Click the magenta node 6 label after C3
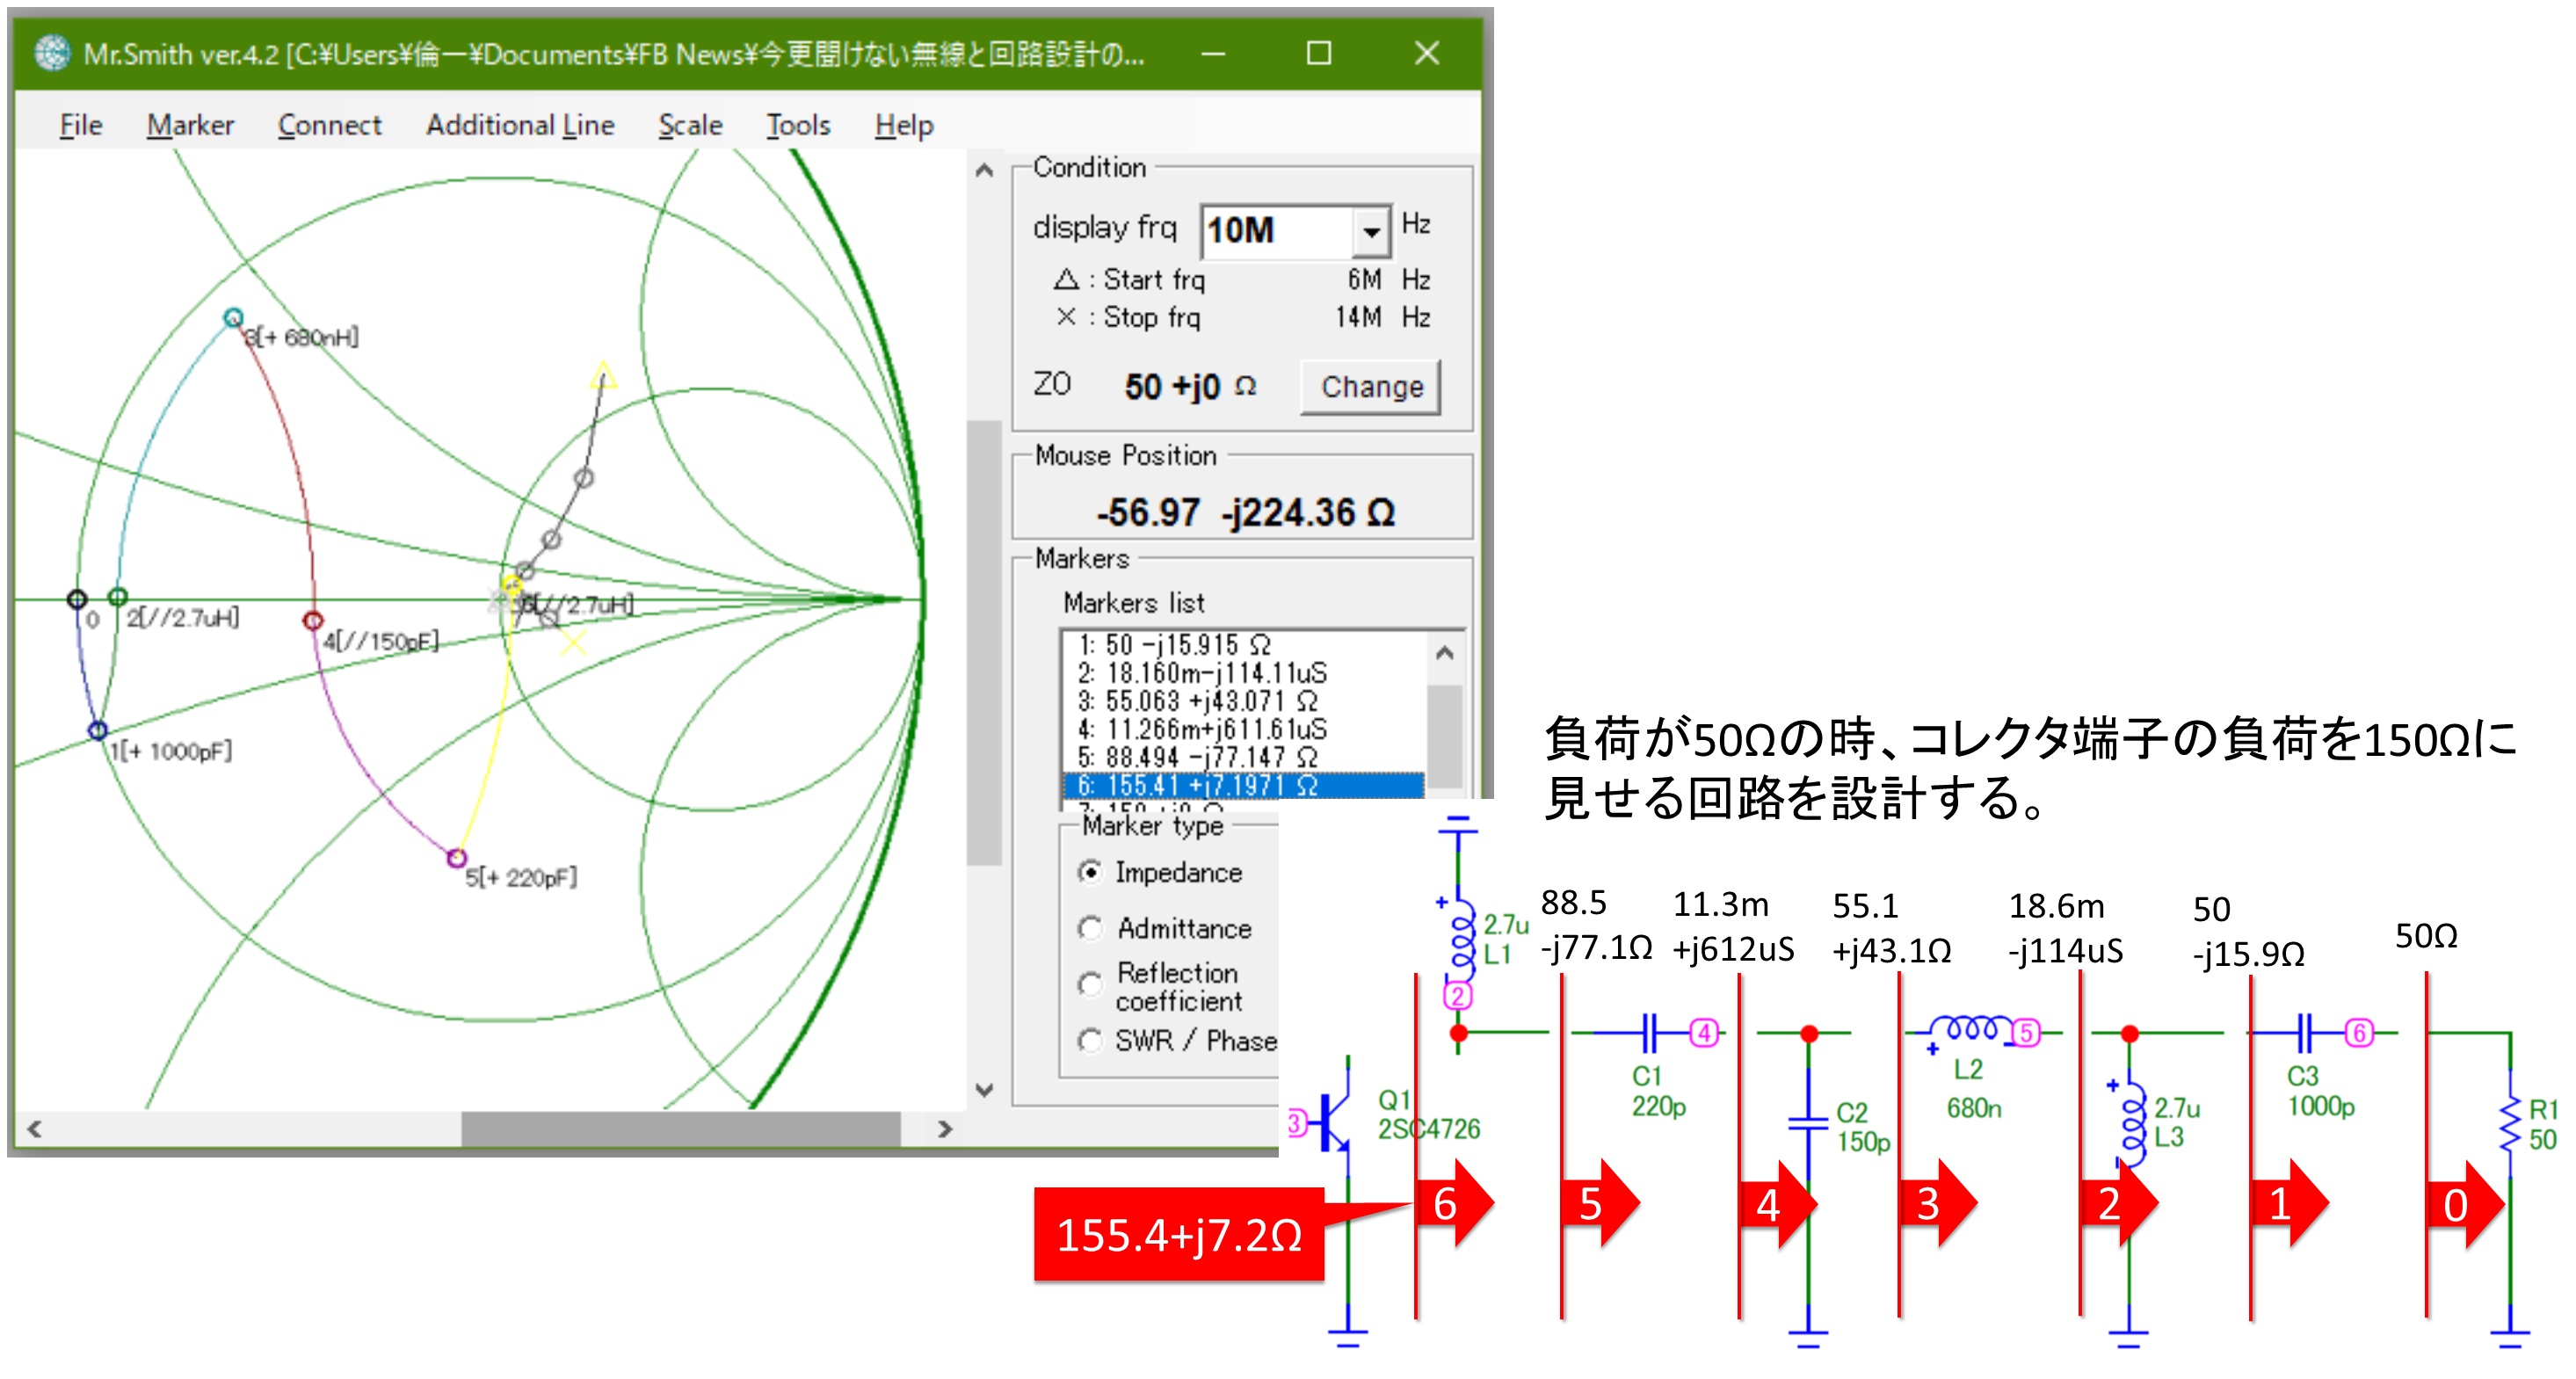 2359,1032
